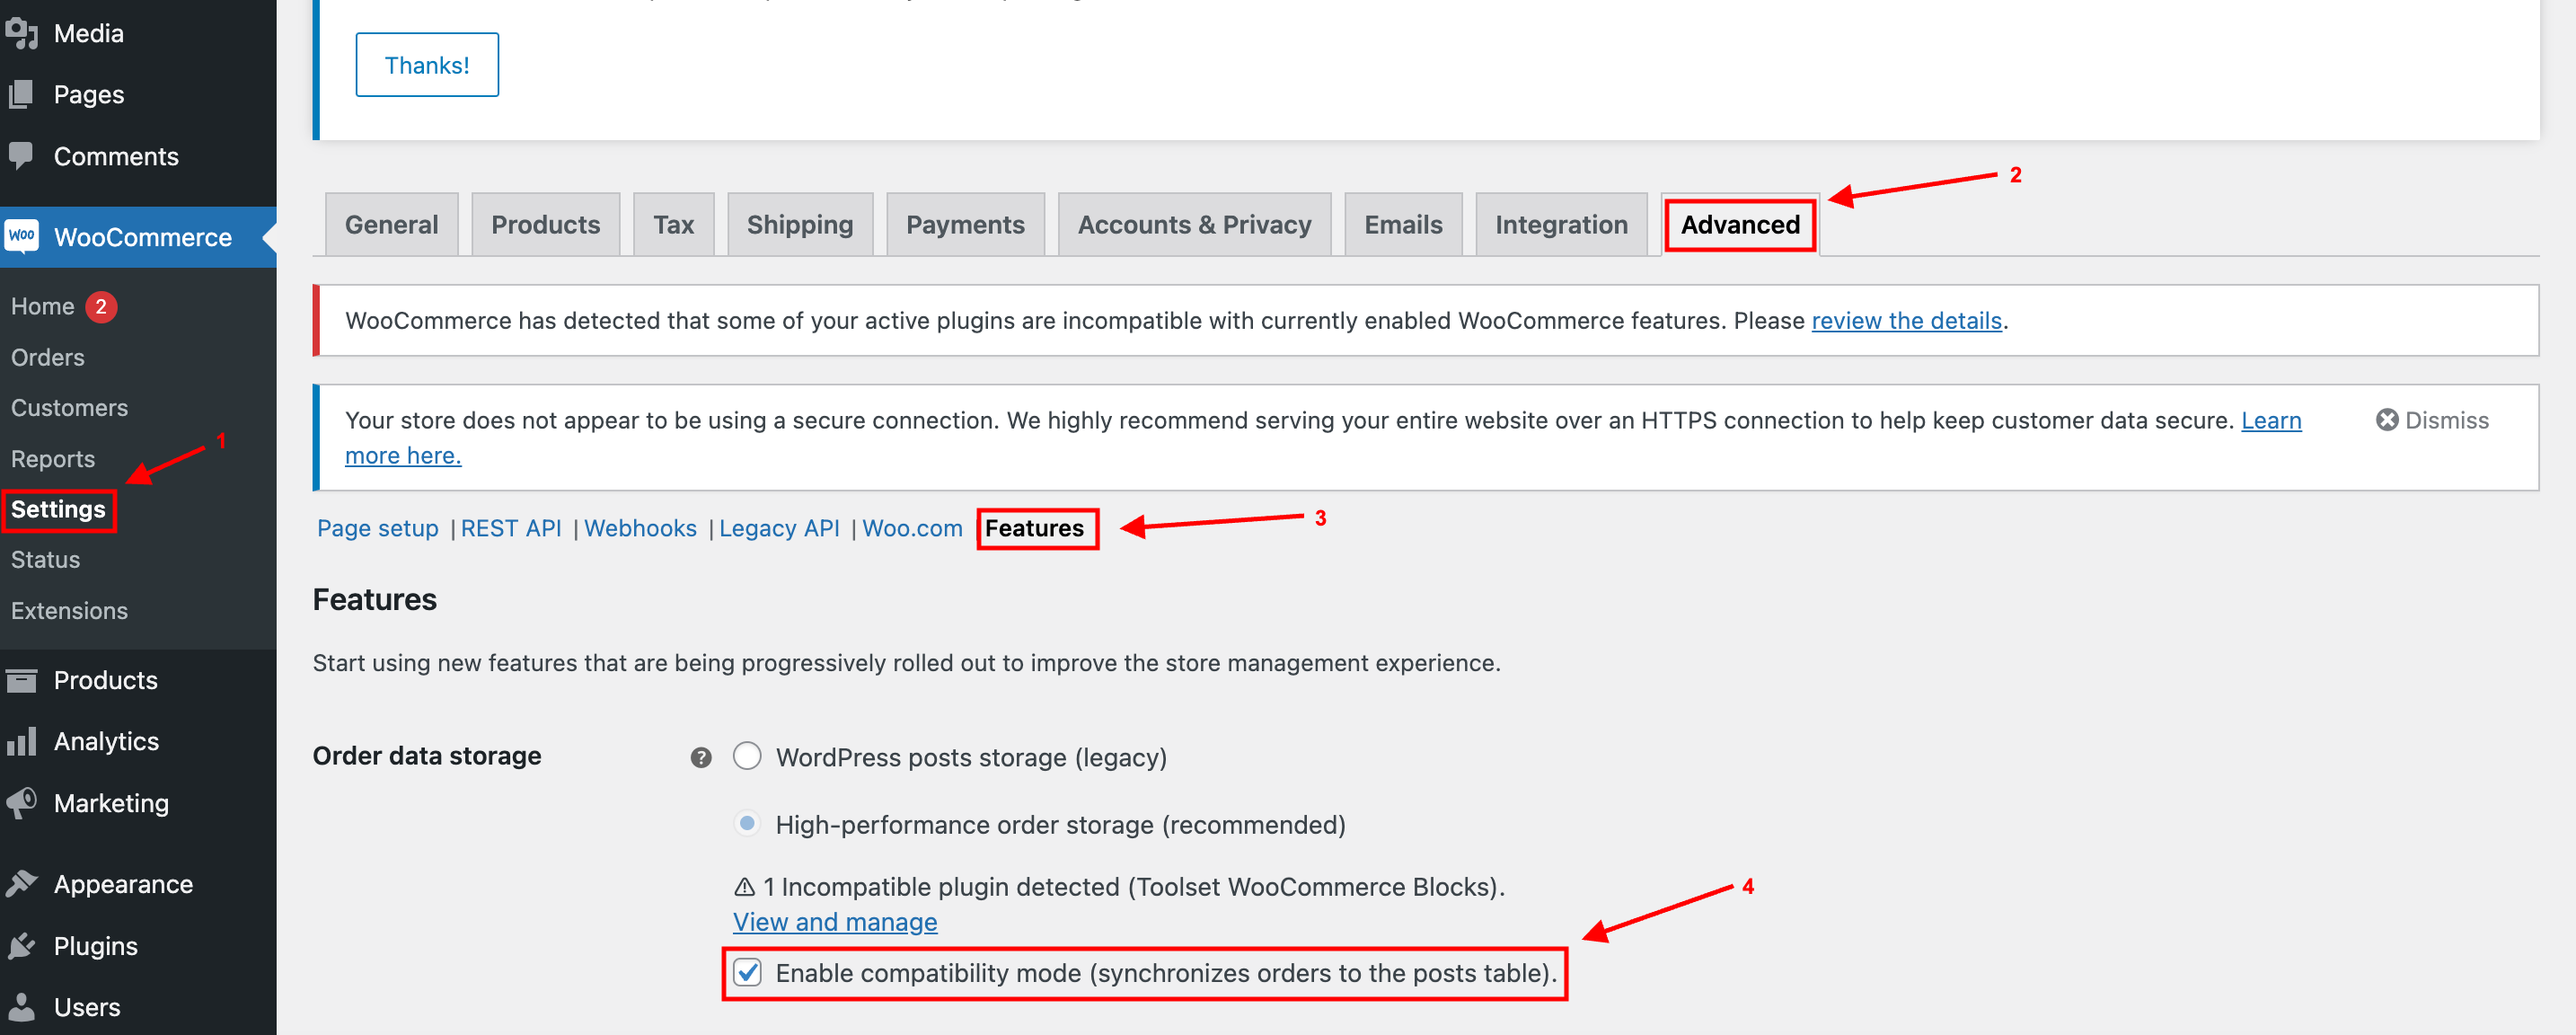Viewport: 2576px width, 1035px height.
Task: Open the Reports submenu item
Action: [x=53, y=459]
